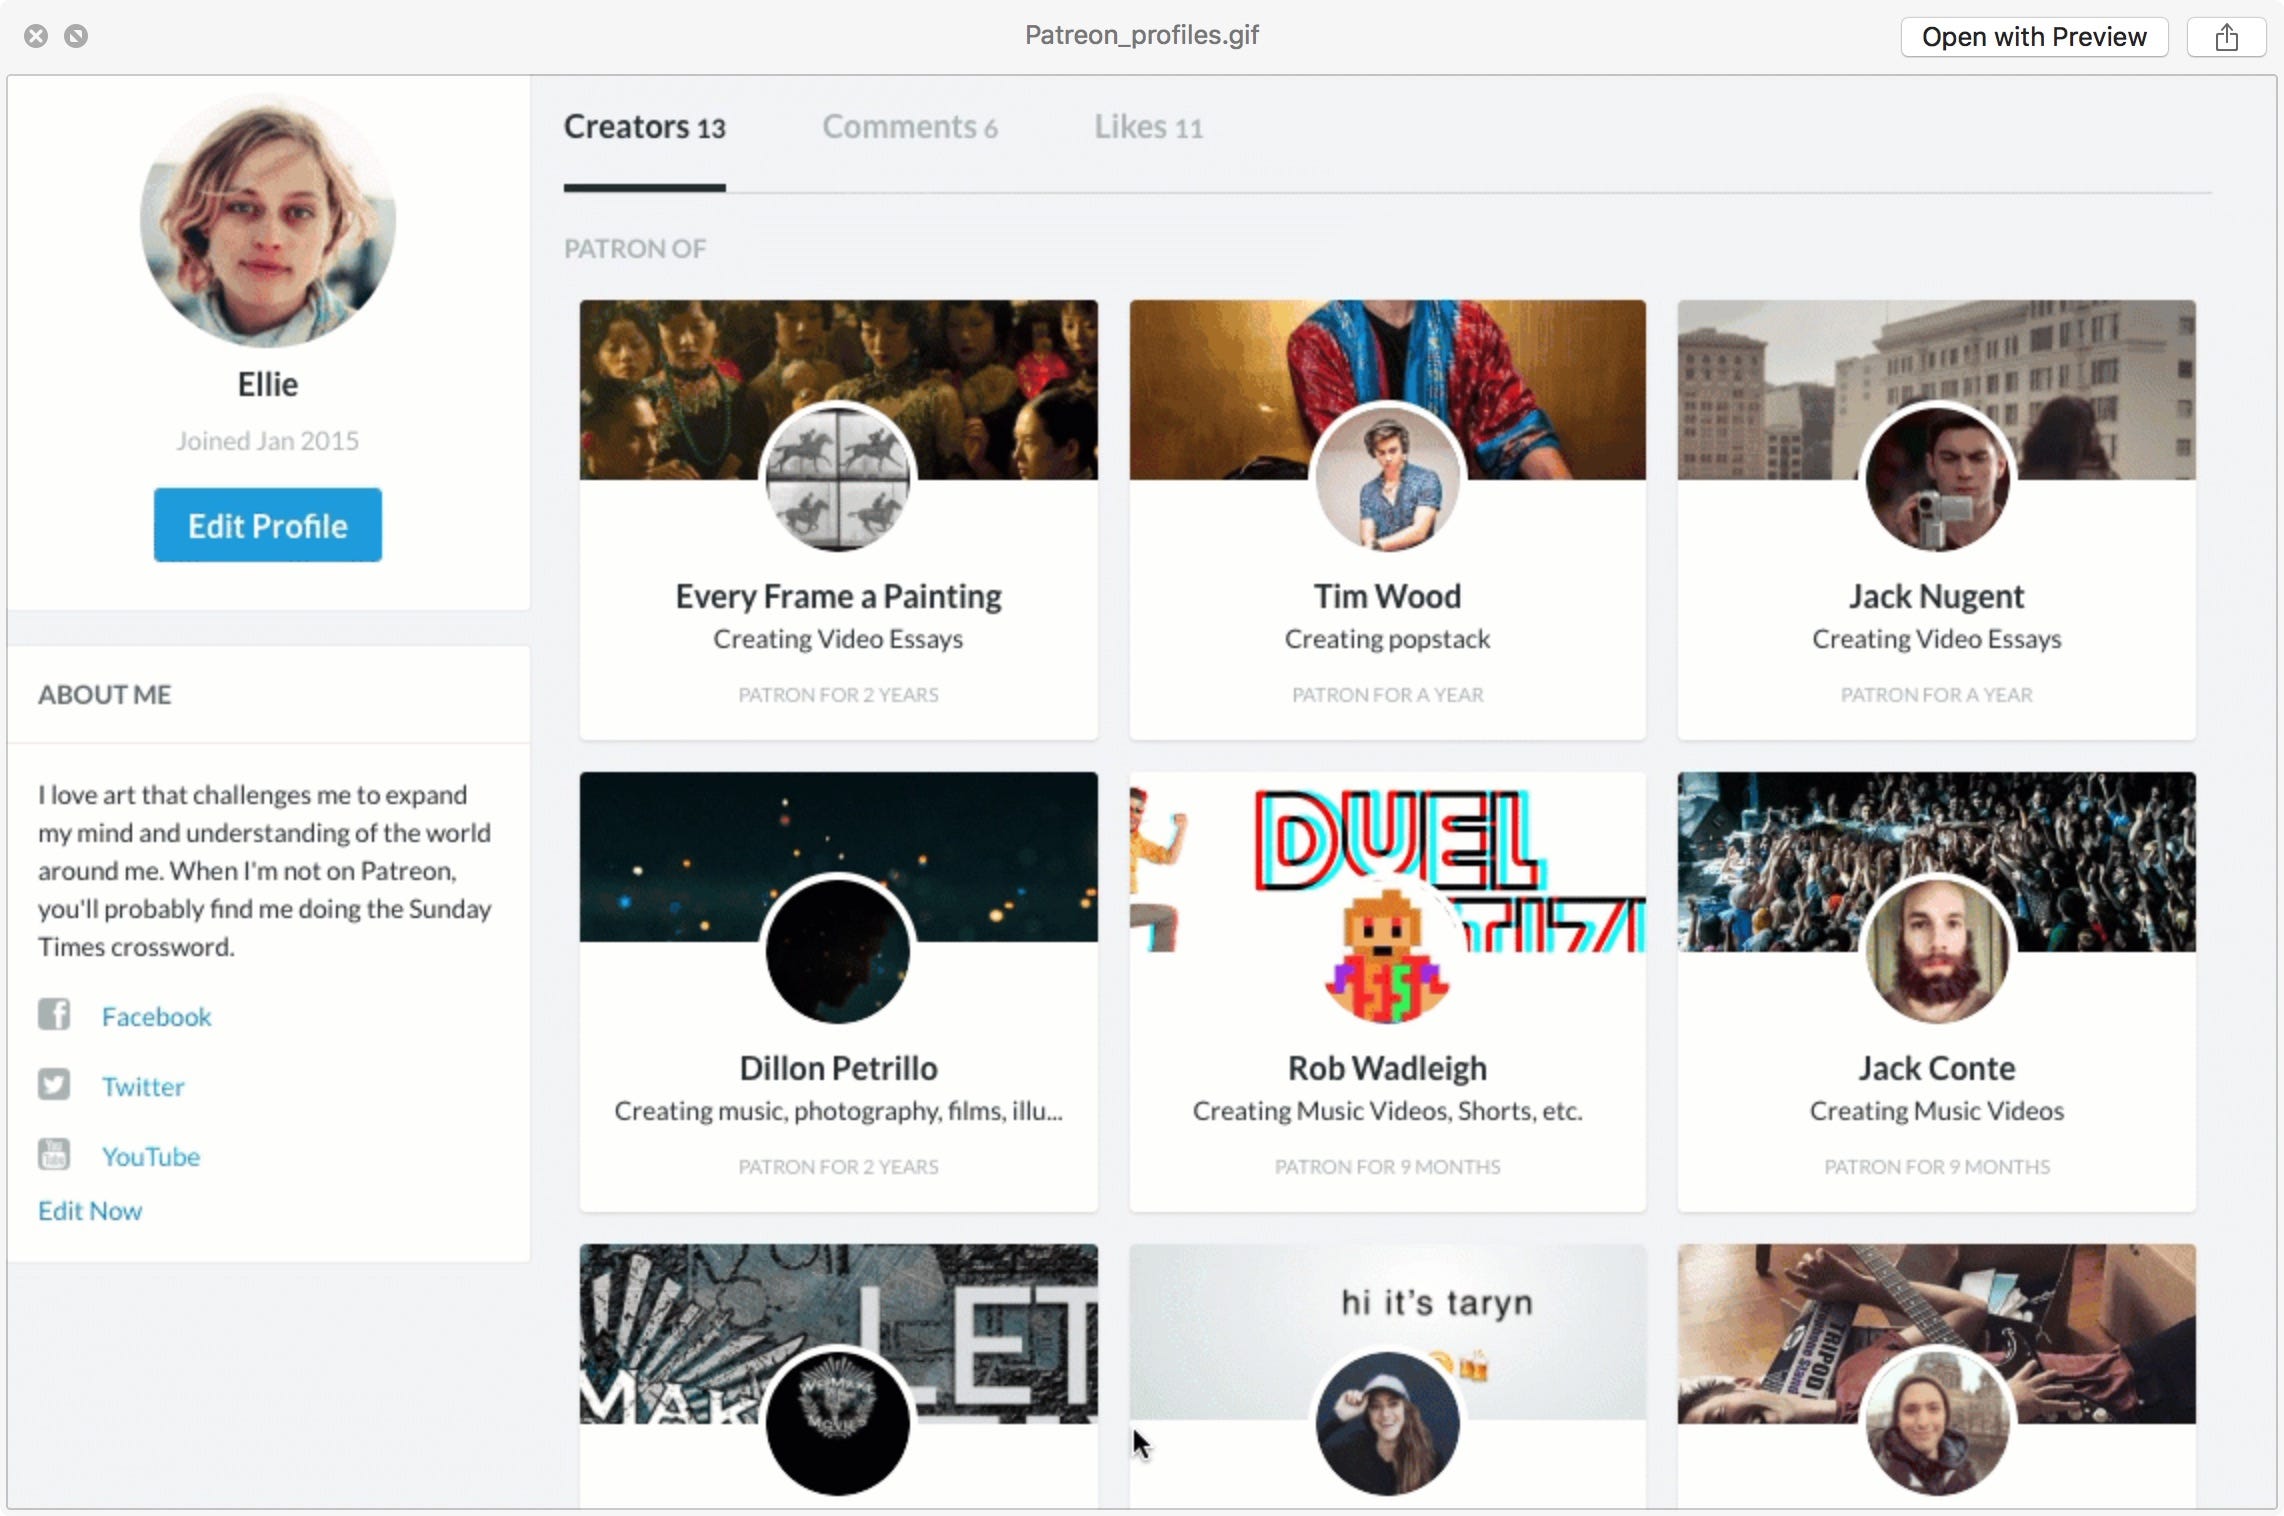This screenshot has height=1516, width=2284.
Task: Click Patreon_profiles.gif window title
Action: [x=1142, y=35]
